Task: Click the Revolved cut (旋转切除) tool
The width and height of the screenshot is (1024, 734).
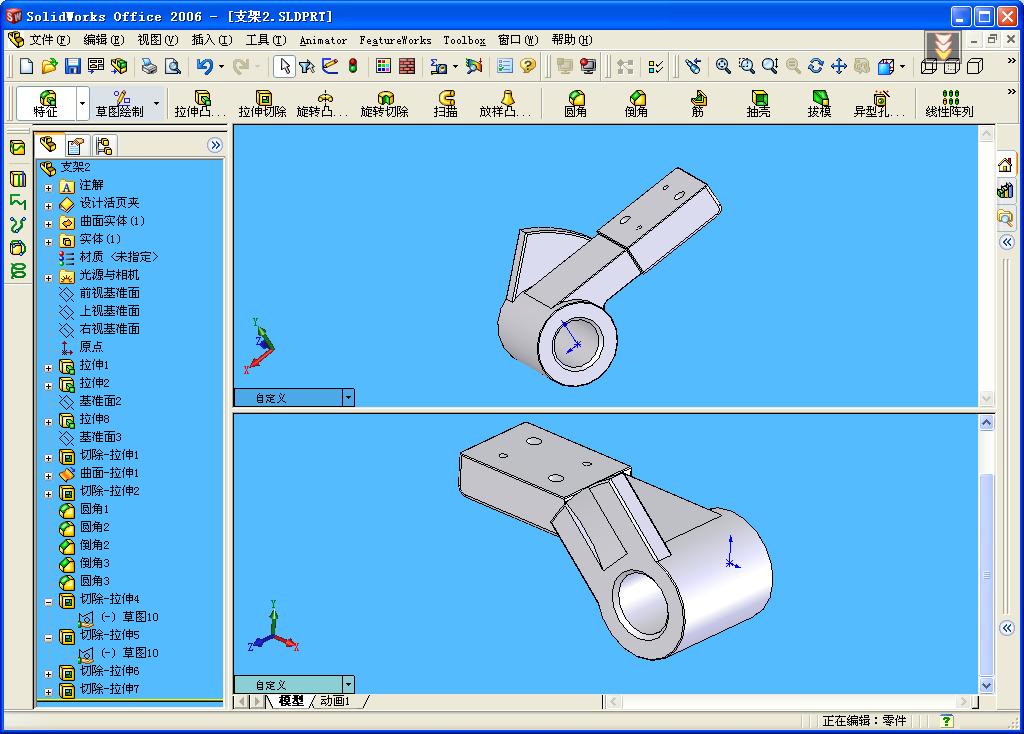Action: click(x=385, y=104)
